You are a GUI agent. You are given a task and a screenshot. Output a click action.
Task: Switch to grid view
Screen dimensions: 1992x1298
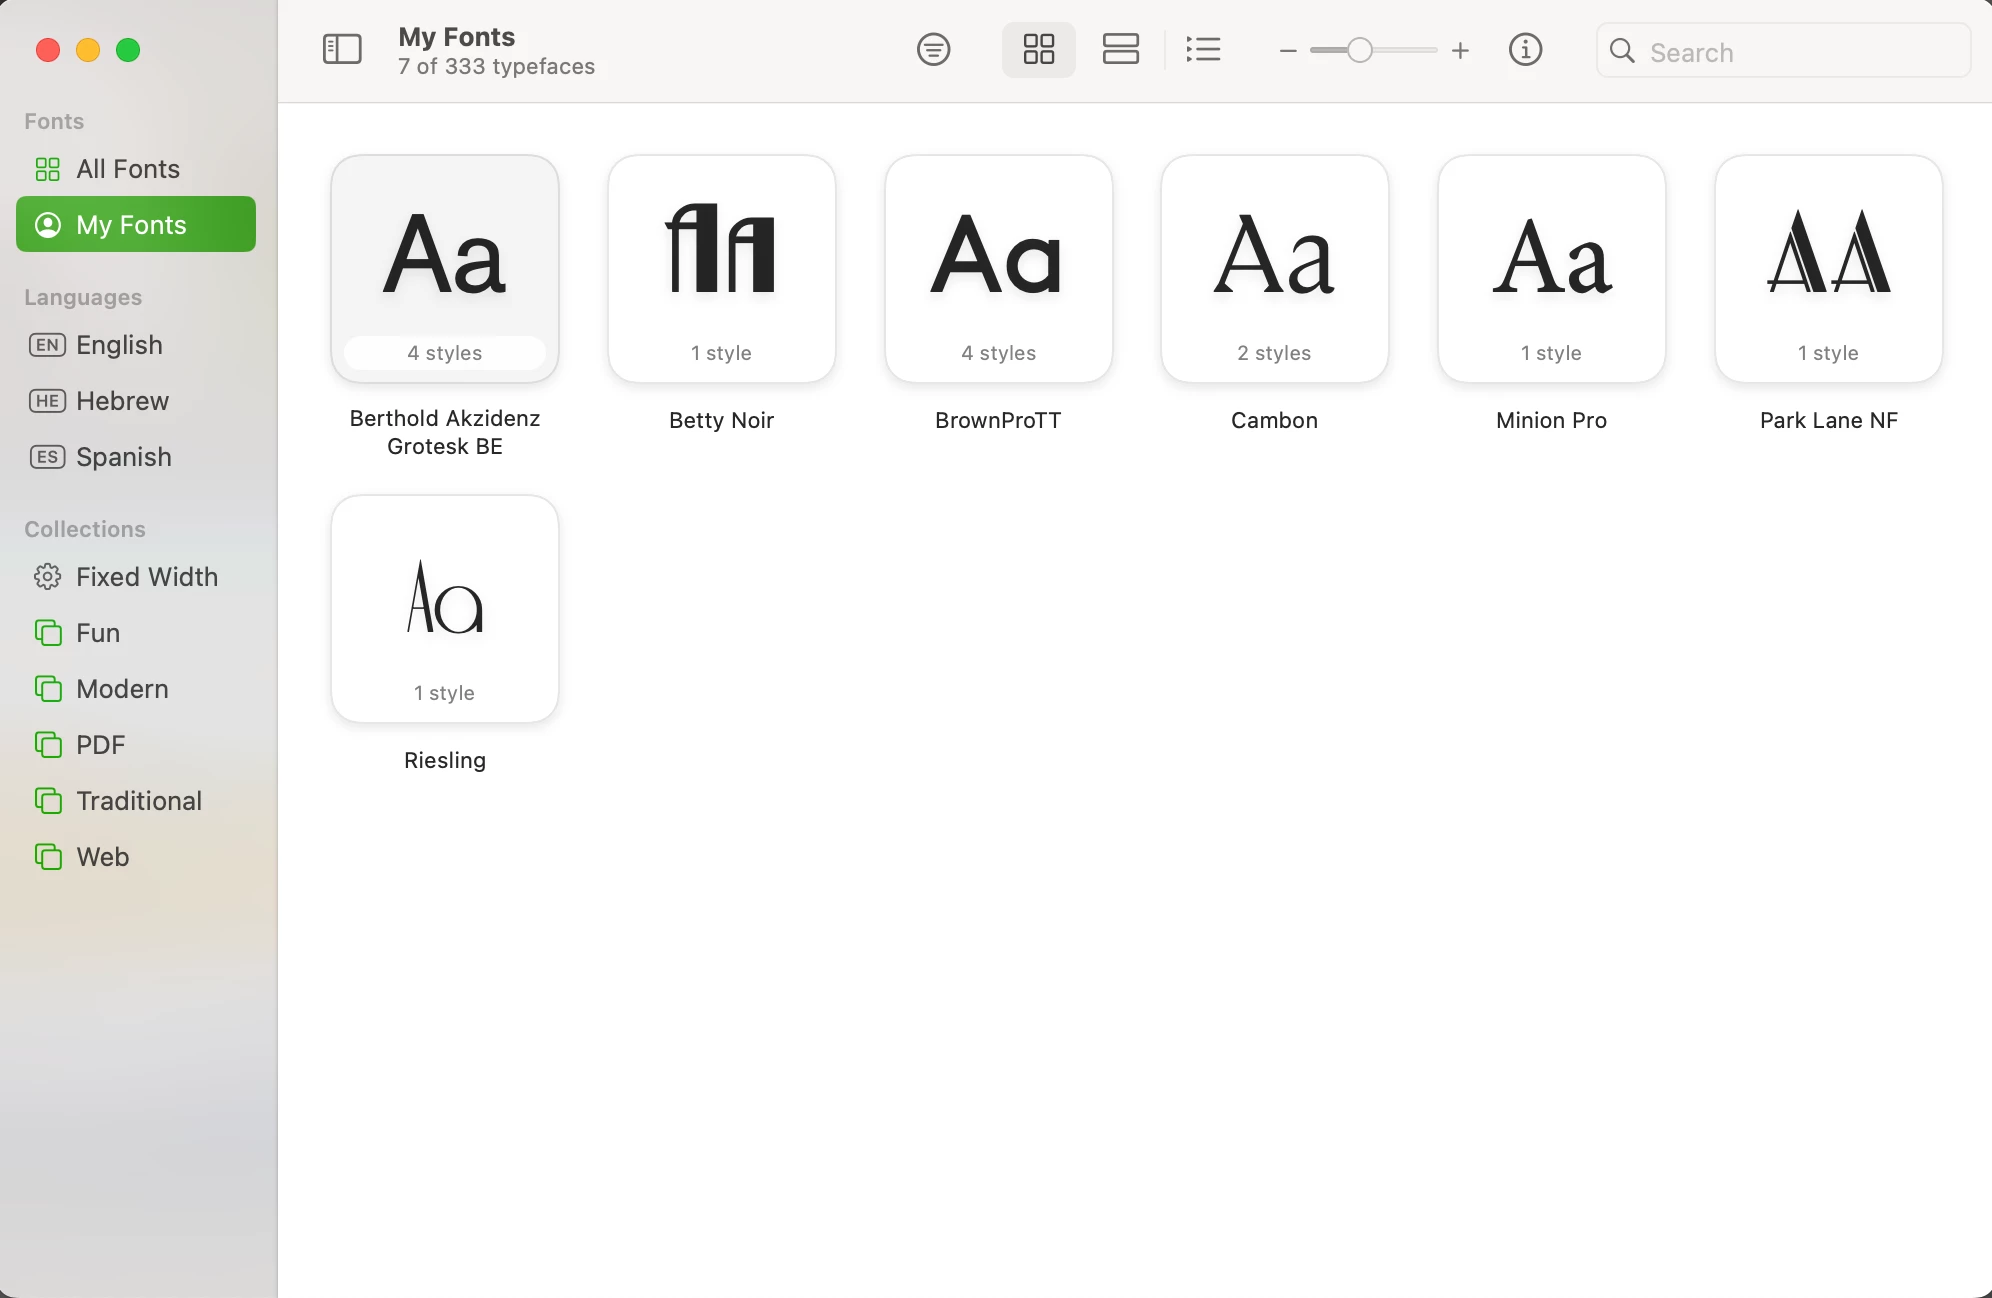(1038, 49)
